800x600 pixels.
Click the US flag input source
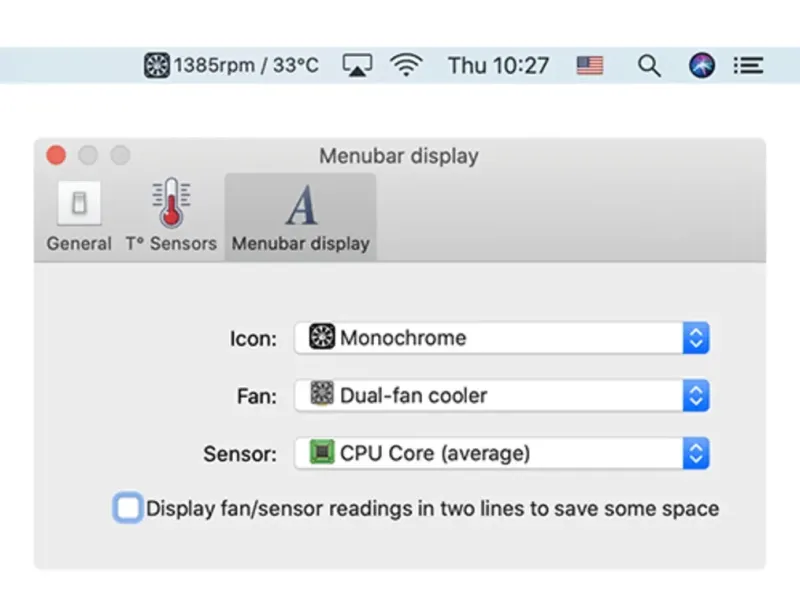pos(590,66)
